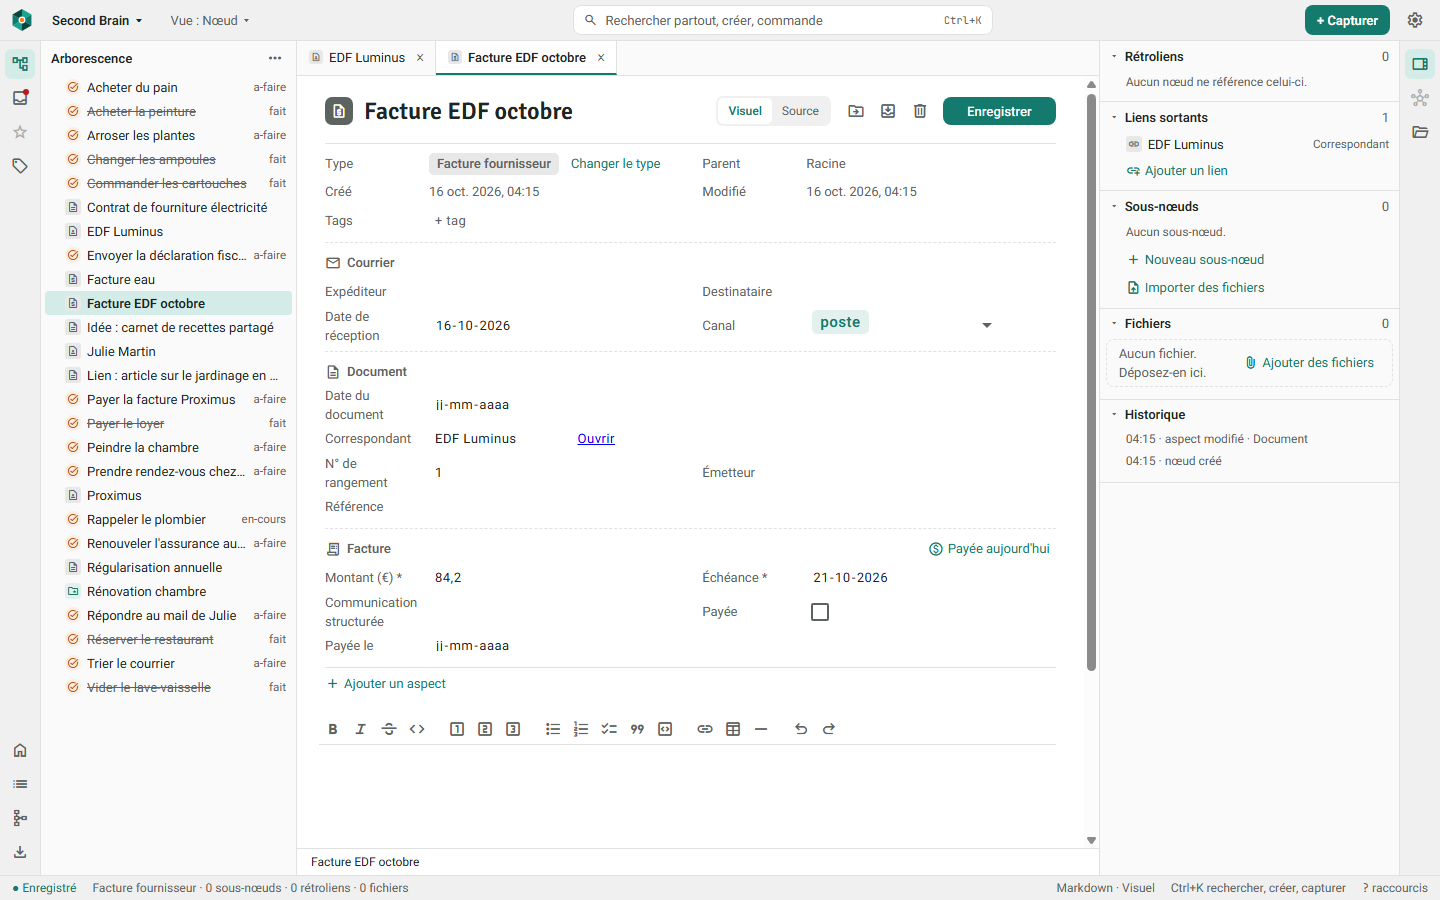Switch editor to Source mode
This screenshot has height=900, width=1440.
point(800,111)
